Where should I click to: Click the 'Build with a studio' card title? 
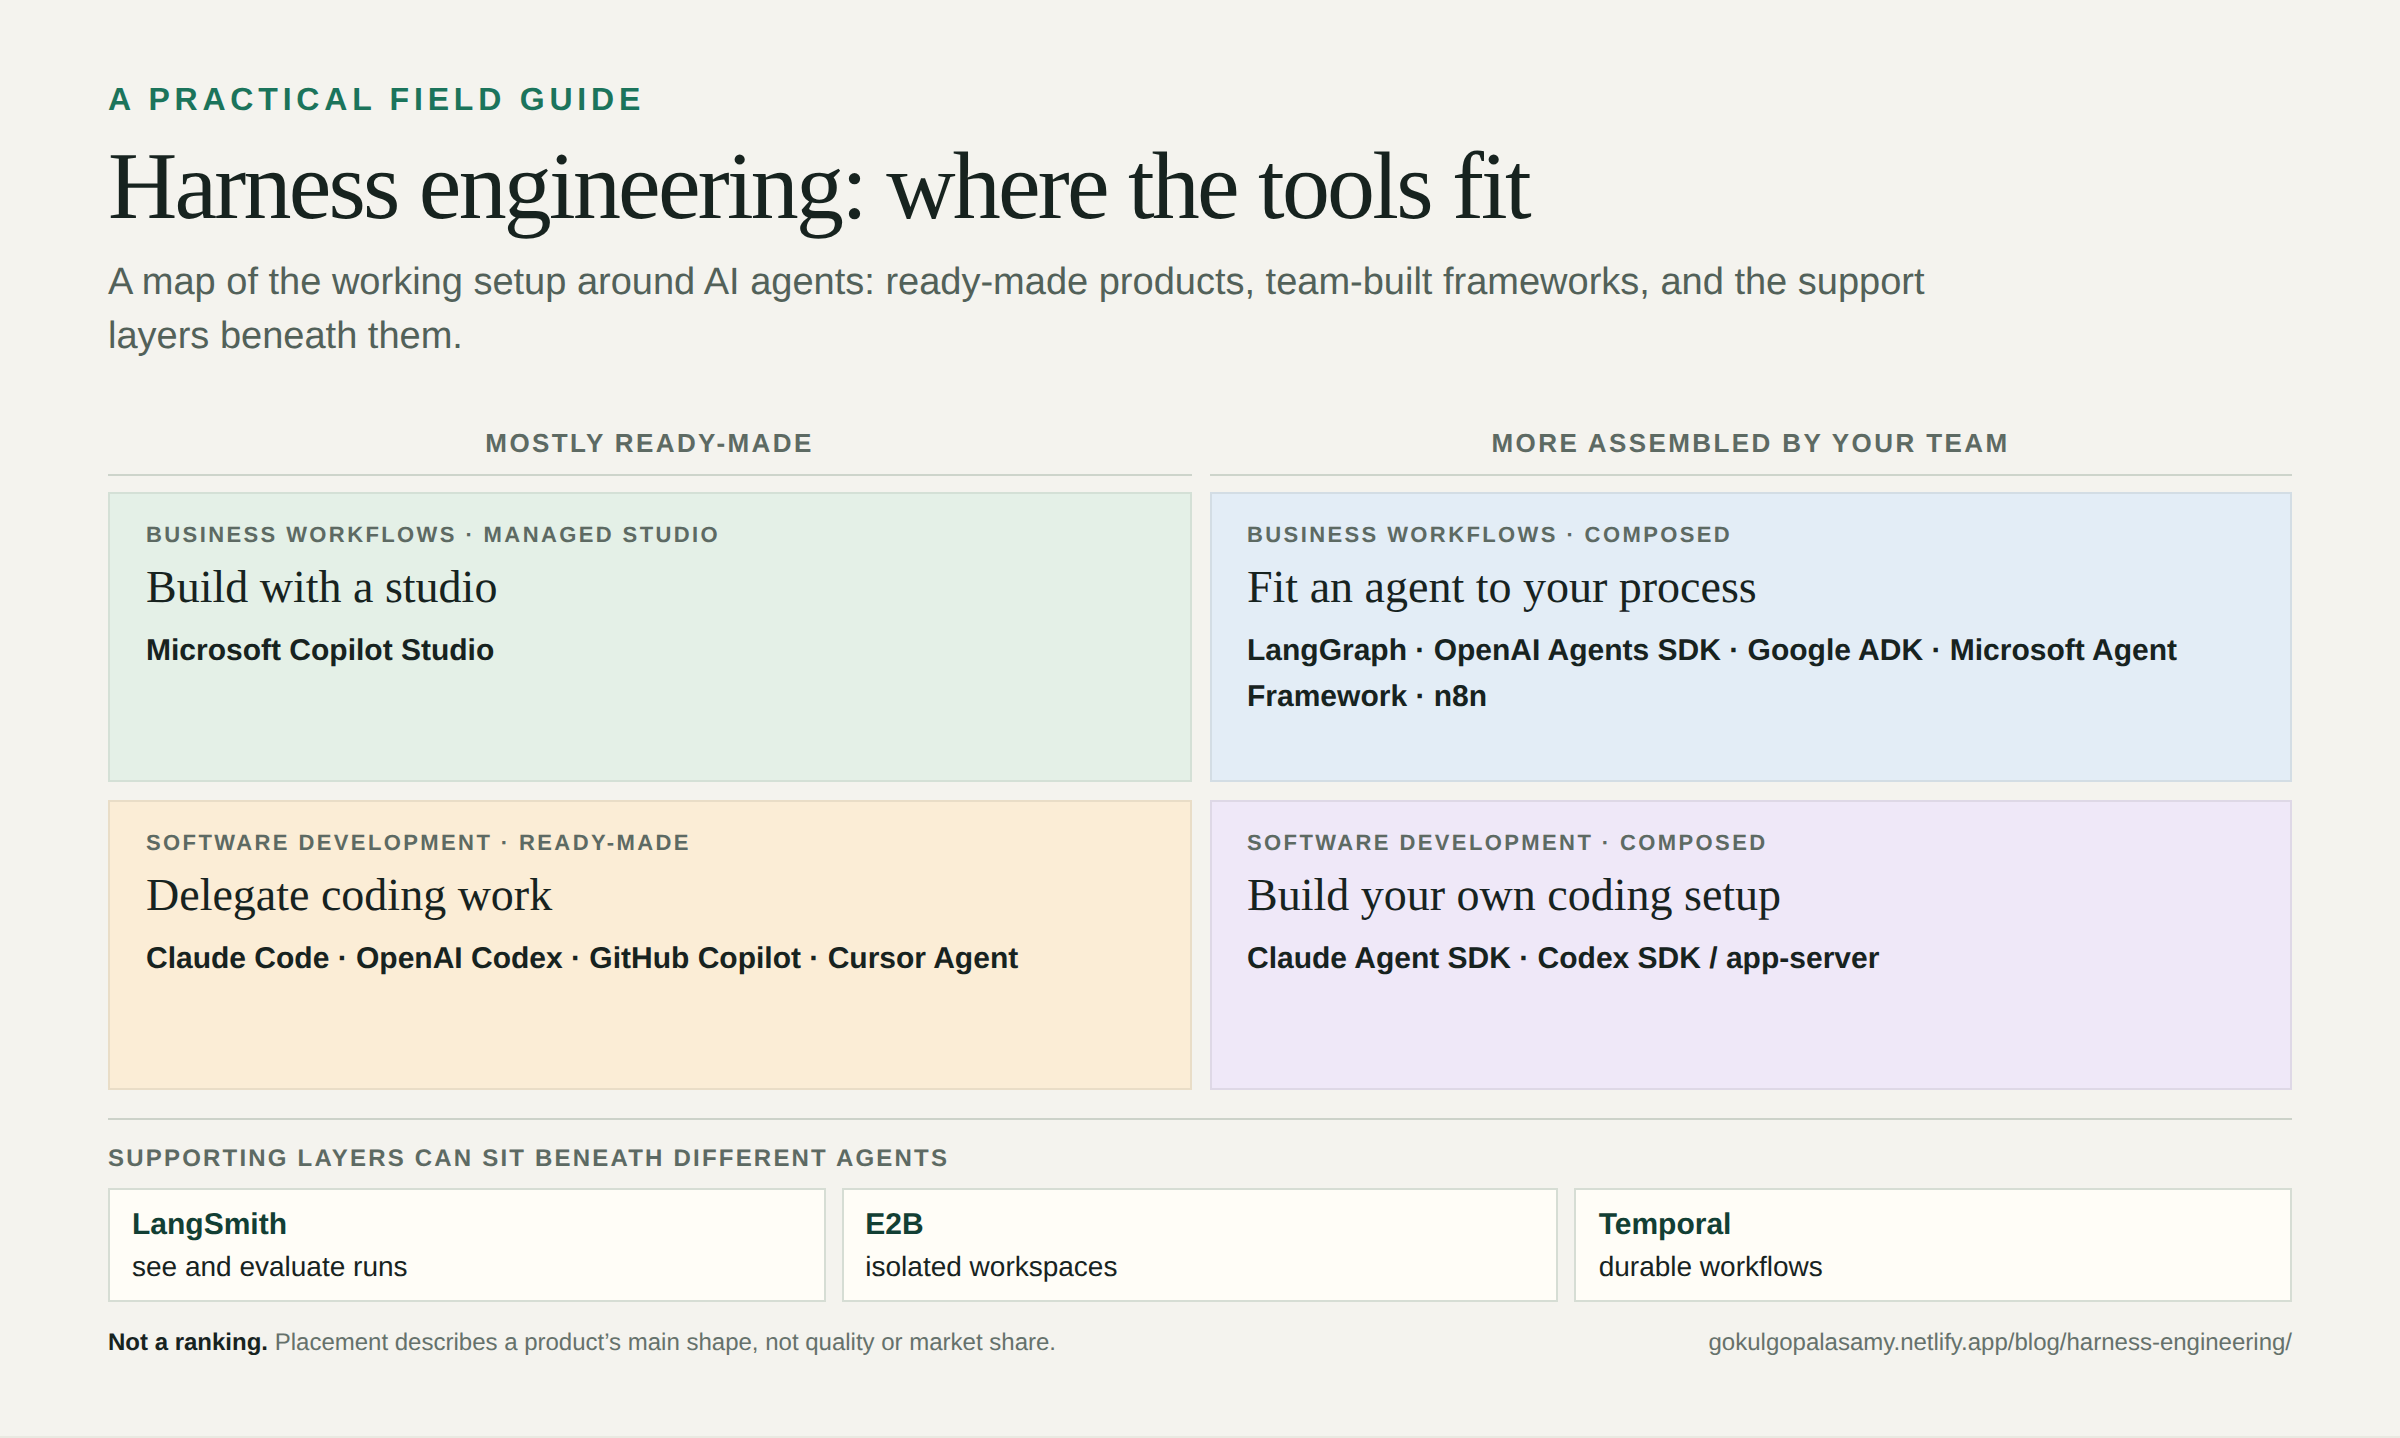[x=321, y=587]
